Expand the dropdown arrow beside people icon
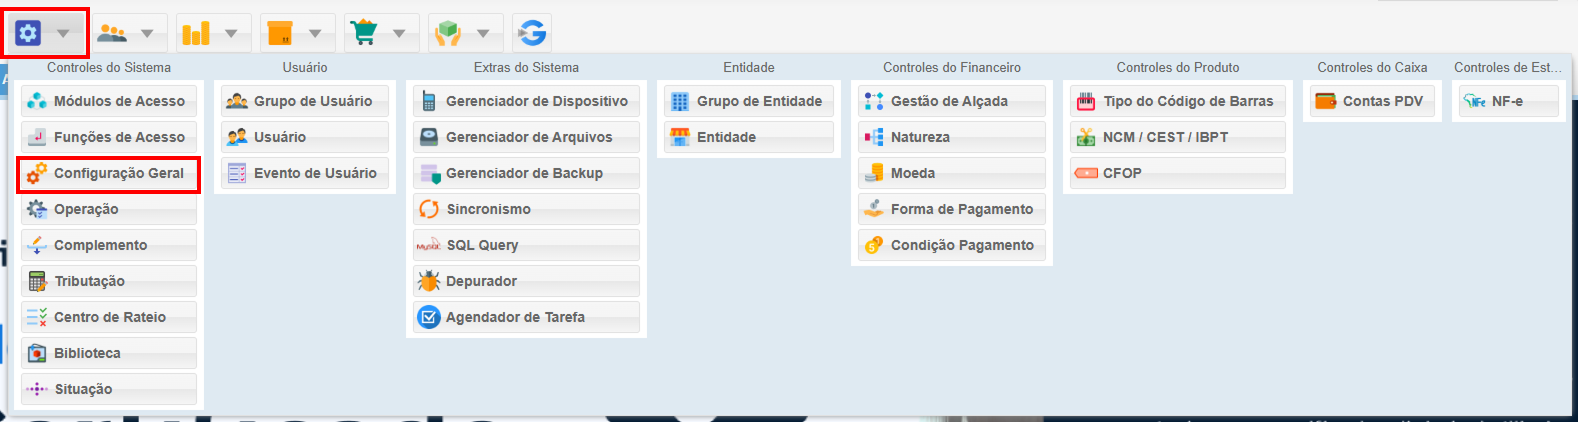 coord(148,34)
